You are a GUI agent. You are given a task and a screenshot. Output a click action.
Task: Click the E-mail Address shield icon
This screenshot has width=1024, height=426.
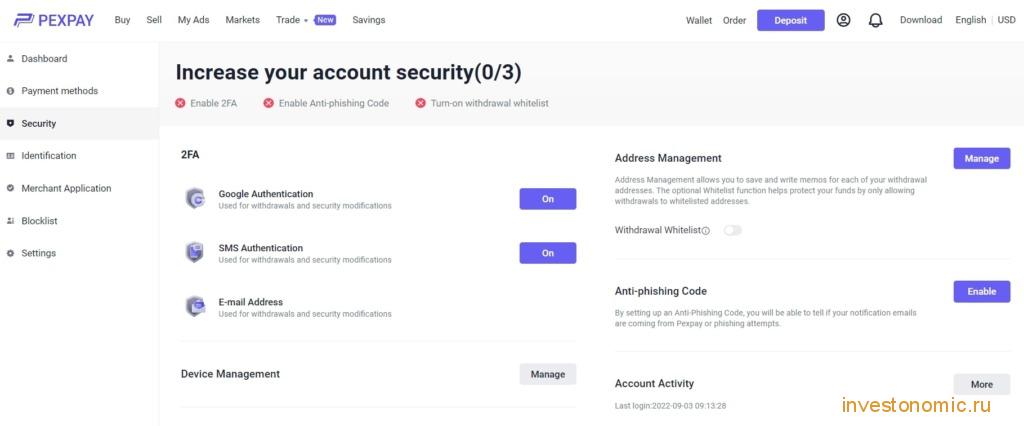(x=195, y=306)
